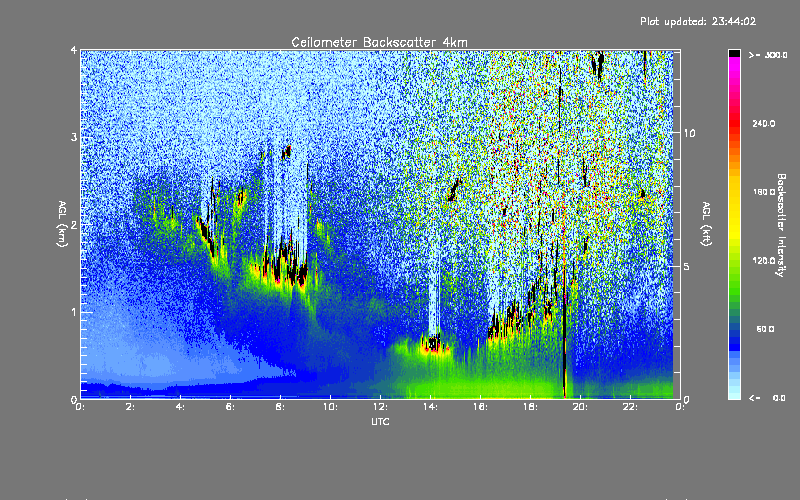Click the '2:' hour label on time axis
The width and height of the screenshot is (800, 500).
point(131,407)
